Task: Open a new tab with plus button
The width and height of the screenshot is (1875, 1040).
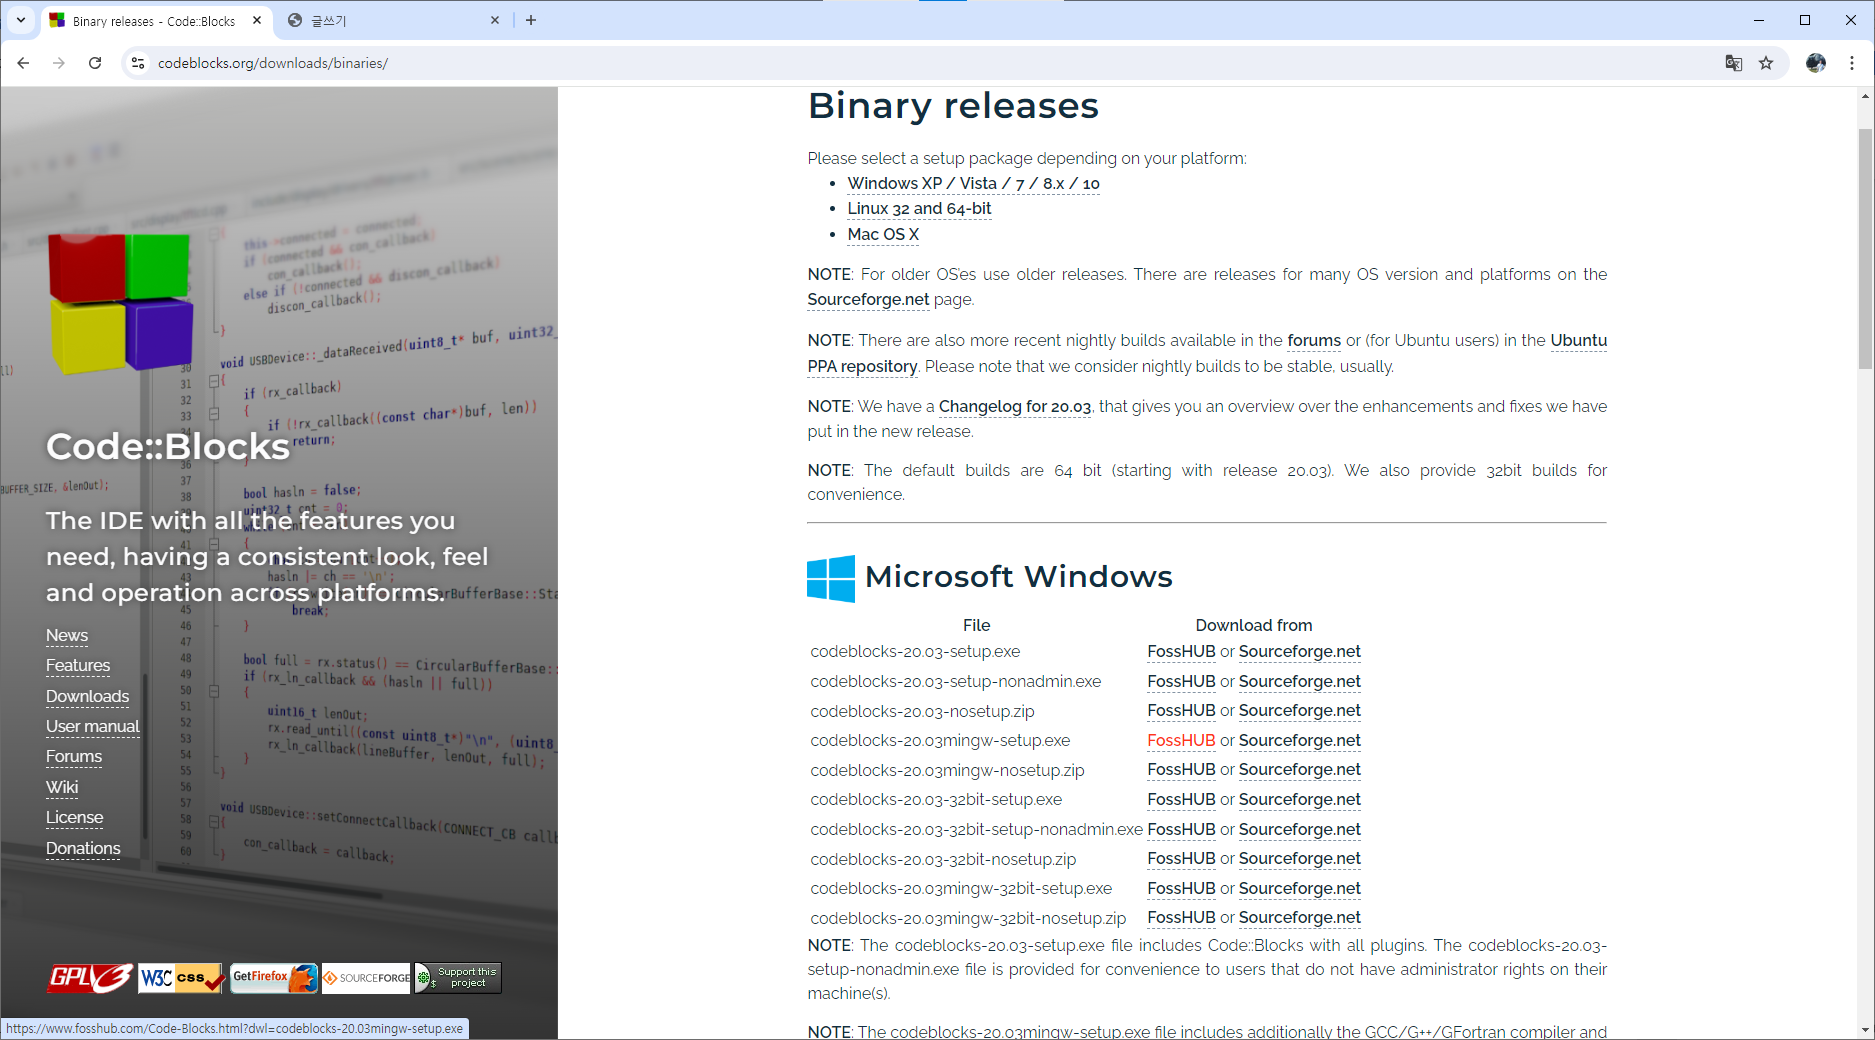Action: point(531,20)
